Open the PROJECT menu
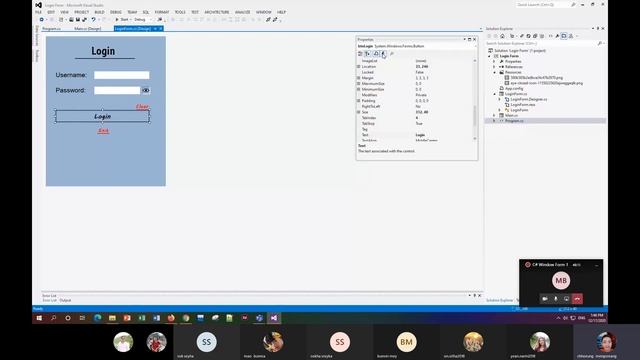This screenshot has height=360, width=640. 81,12
